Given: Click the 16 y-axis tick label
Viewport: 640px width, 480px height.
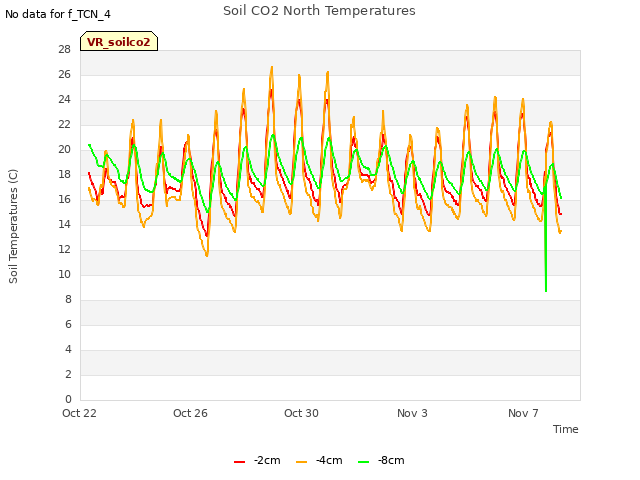Looking at the screenshot, I should [64, 200].
